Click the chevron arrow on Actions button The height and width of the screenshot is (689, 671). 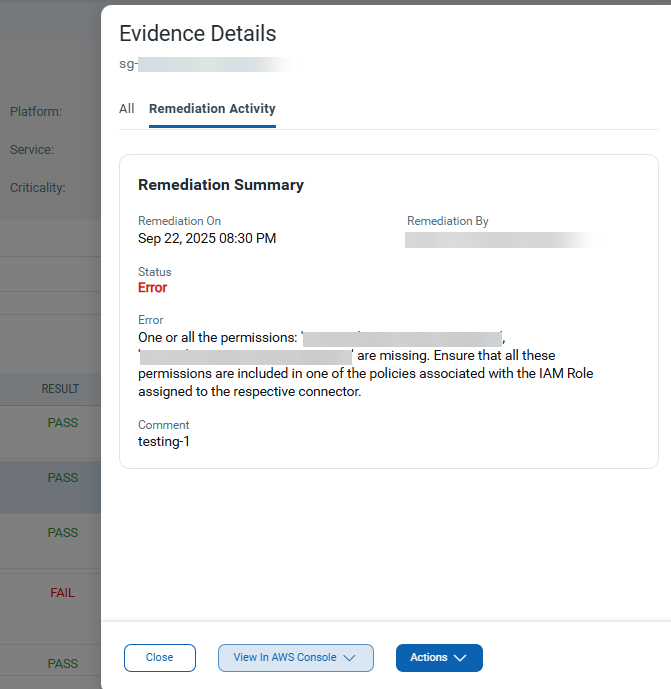click(x=460, y=658)
